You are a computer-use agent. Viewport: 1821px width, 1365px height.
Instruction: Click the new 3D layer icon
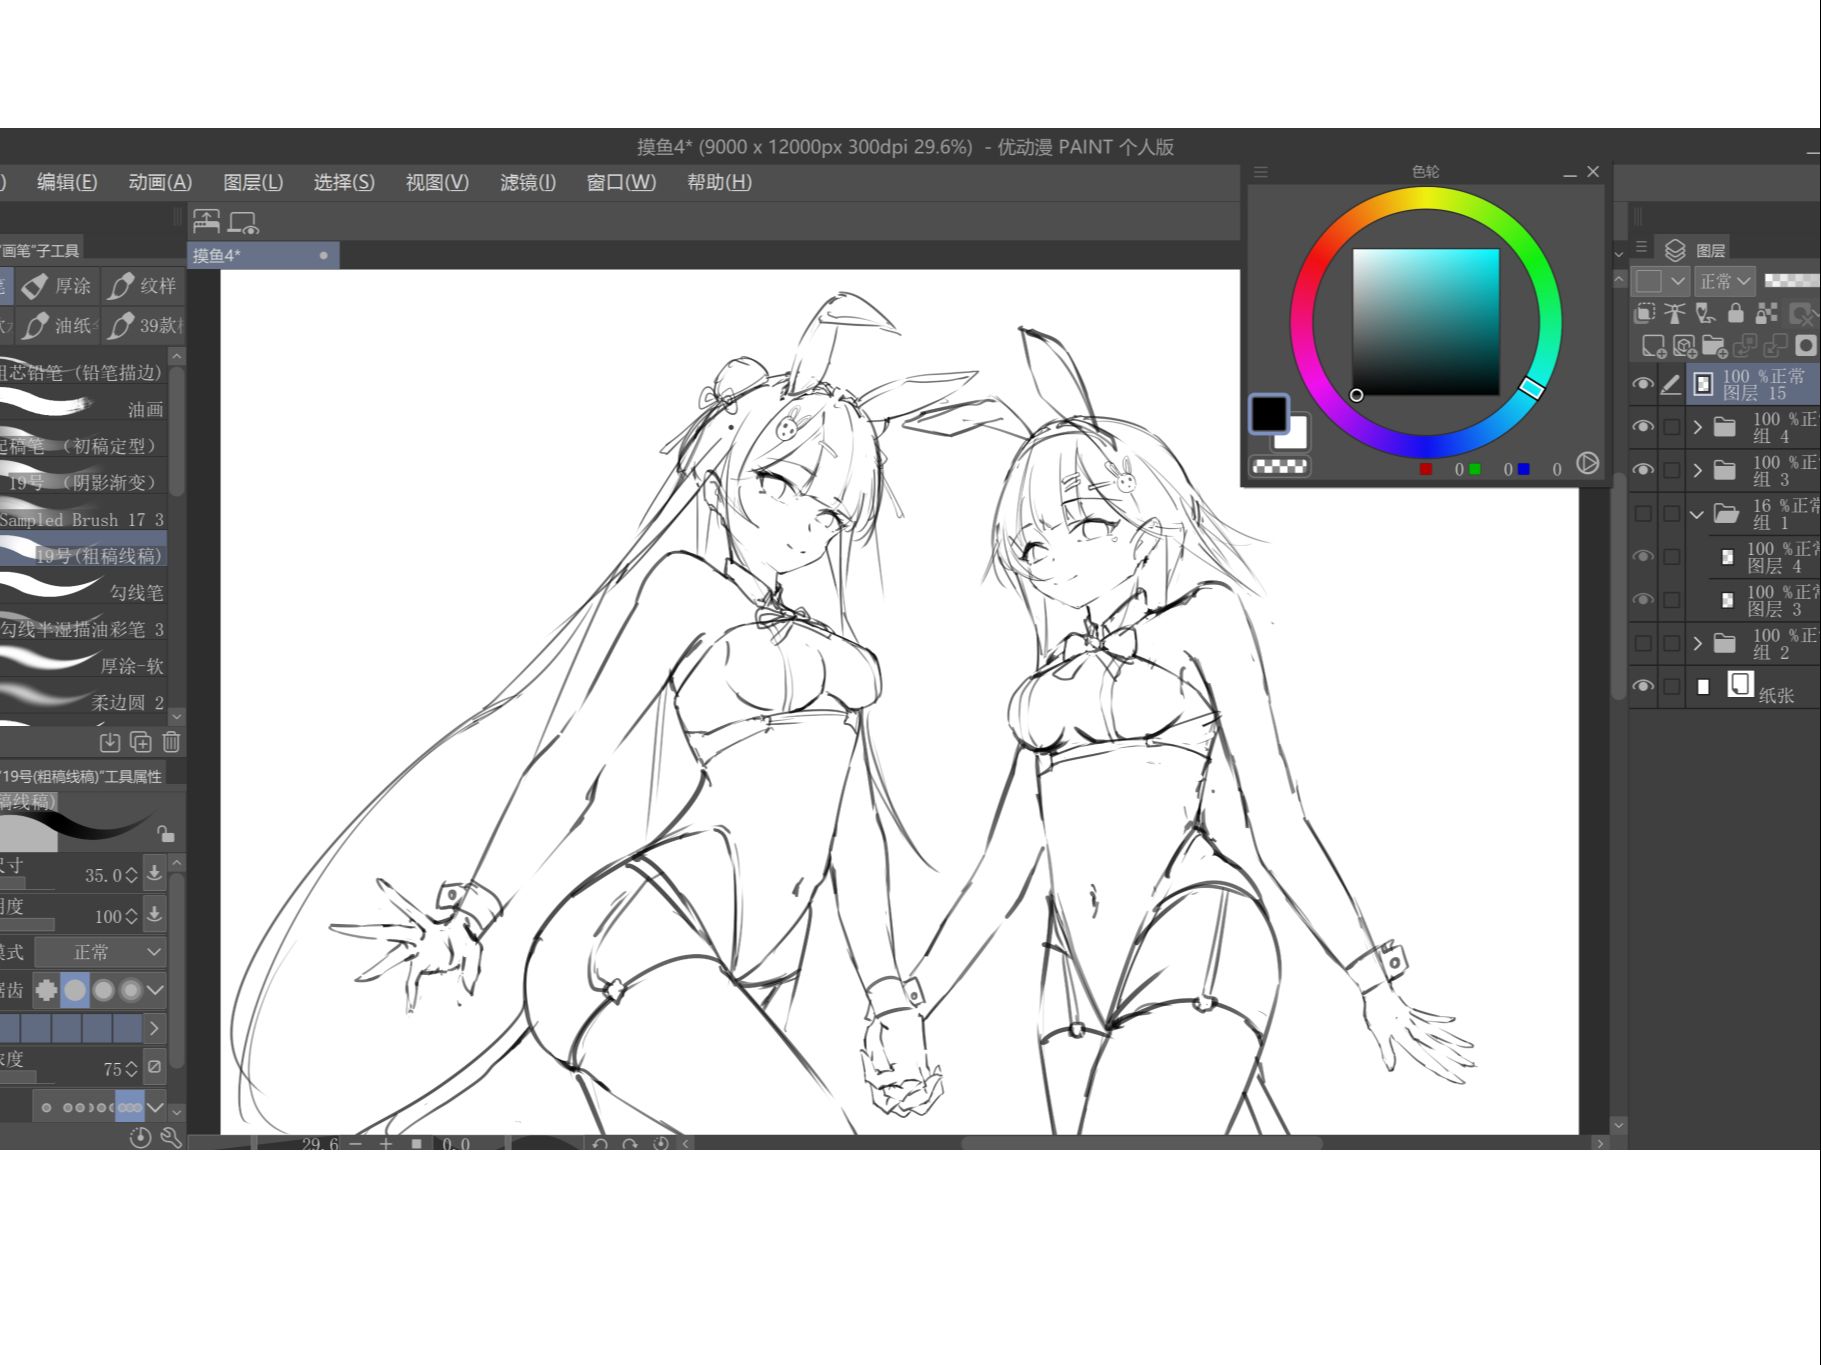(x=1684, y=346)
